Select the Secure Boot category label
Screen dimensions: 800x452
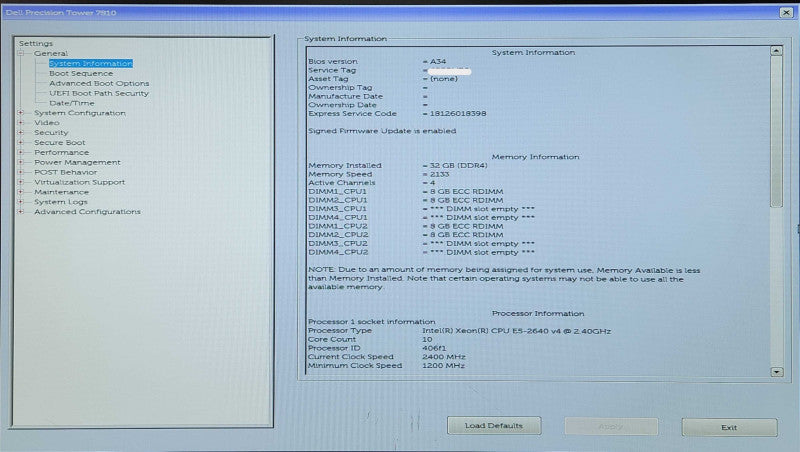coord(60,142)
